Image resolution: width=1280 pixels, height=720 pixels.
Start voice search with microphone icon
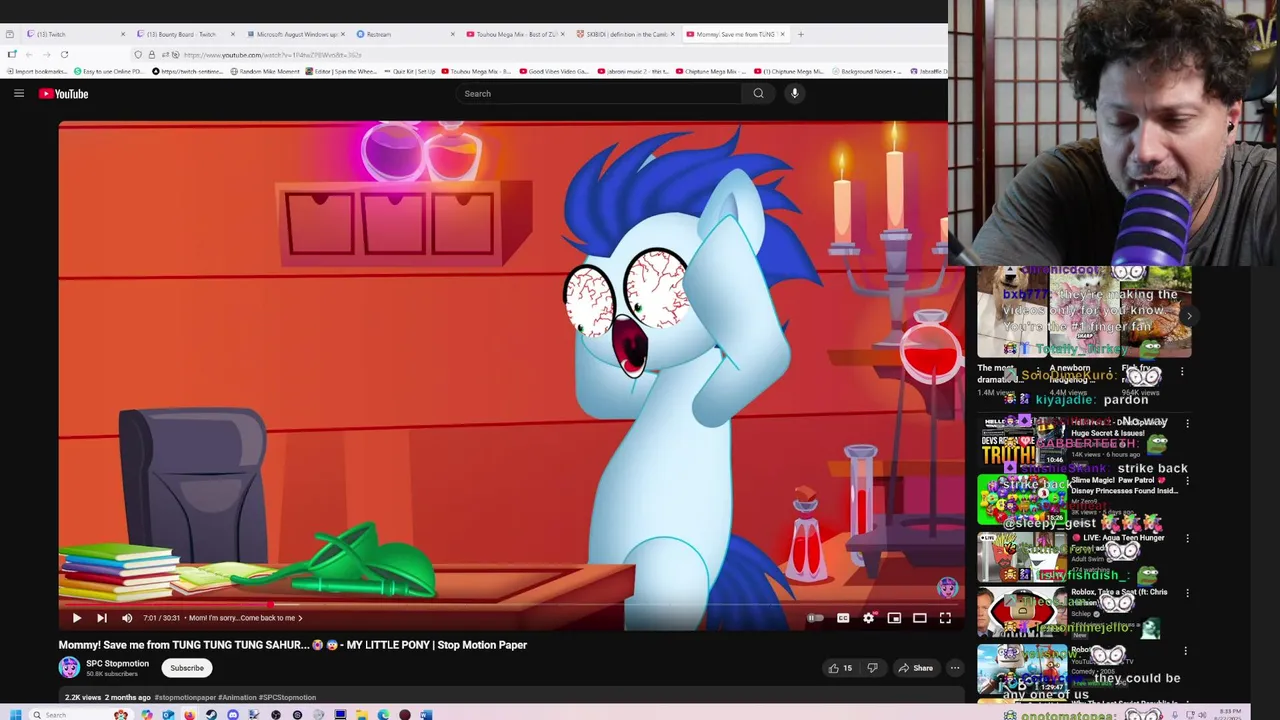(795, 93)
